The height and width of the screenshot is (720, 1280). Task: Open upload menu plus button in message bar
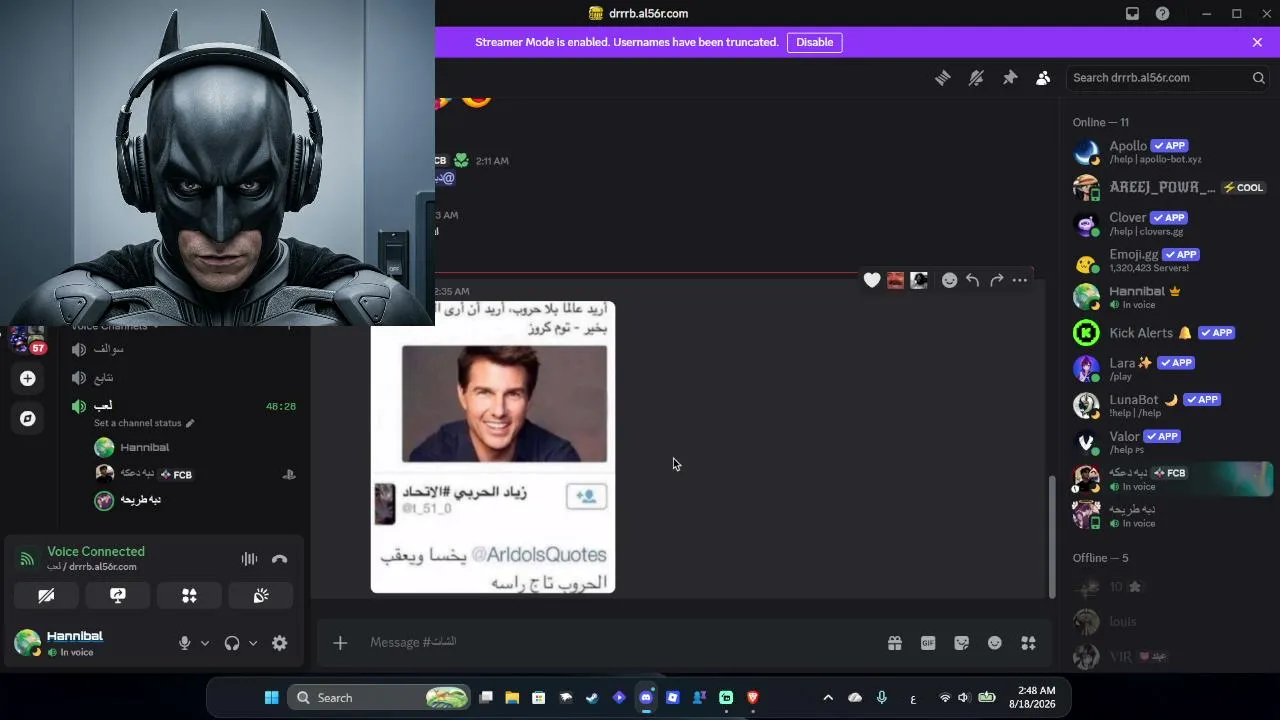[340, 643]
